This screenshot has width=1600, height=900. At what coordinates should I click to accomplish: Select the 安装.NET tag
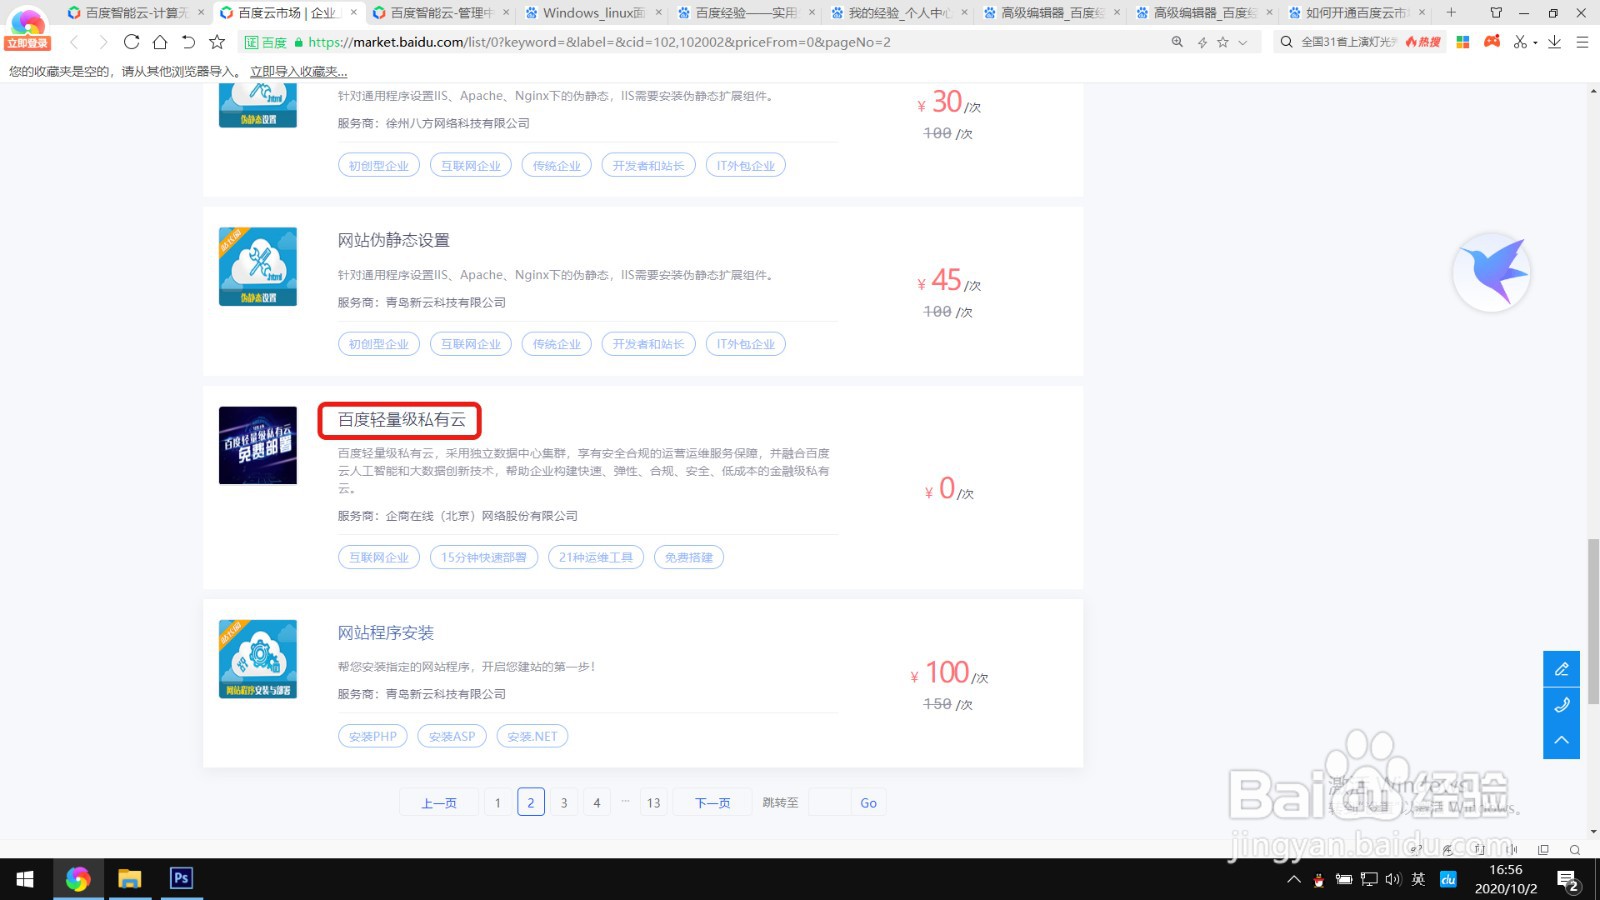pyautogui.click(x=532, y=736)
